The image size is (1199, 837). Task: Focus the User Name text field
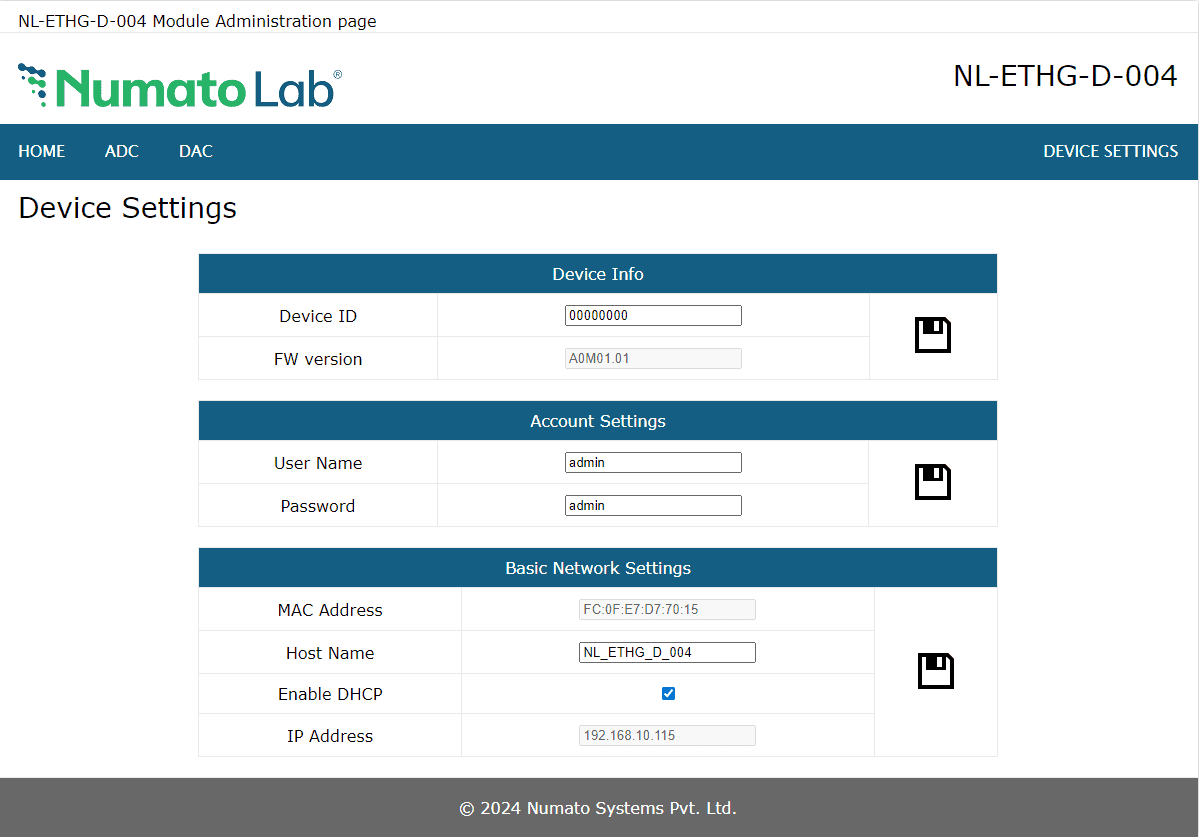tap(653, 462)
